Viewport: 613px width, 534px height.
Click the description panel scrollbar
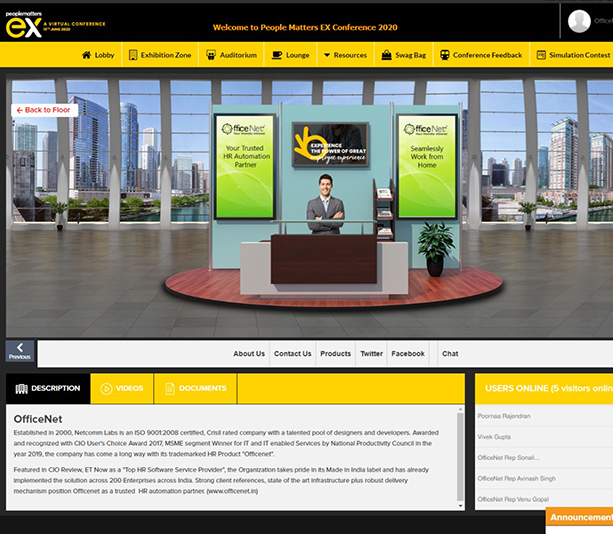(x=461, y=457)
